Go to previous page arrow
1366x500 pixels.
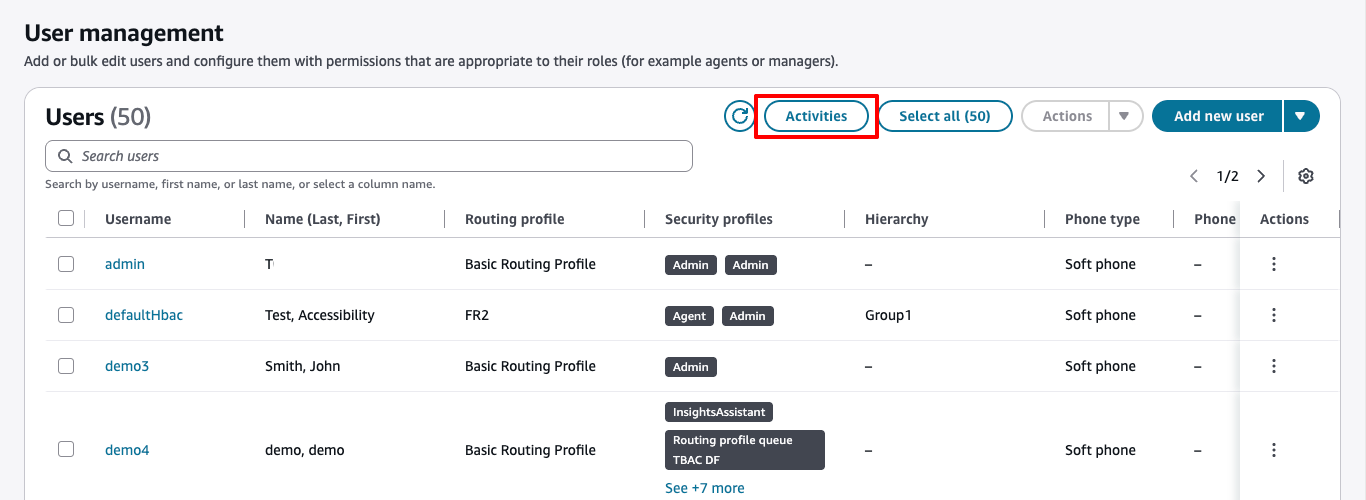click(x=1194, y=176)
